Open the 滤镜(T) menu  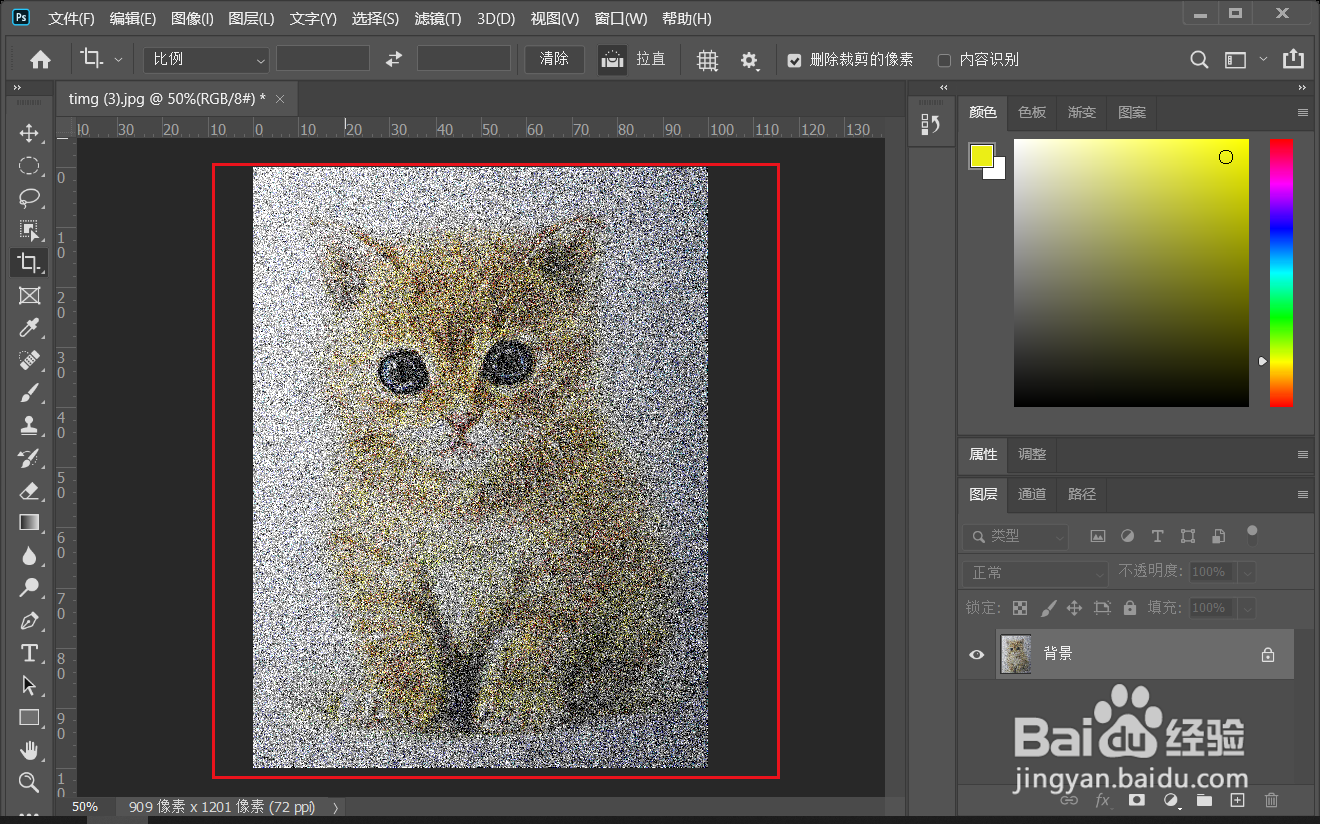(437, 19)
